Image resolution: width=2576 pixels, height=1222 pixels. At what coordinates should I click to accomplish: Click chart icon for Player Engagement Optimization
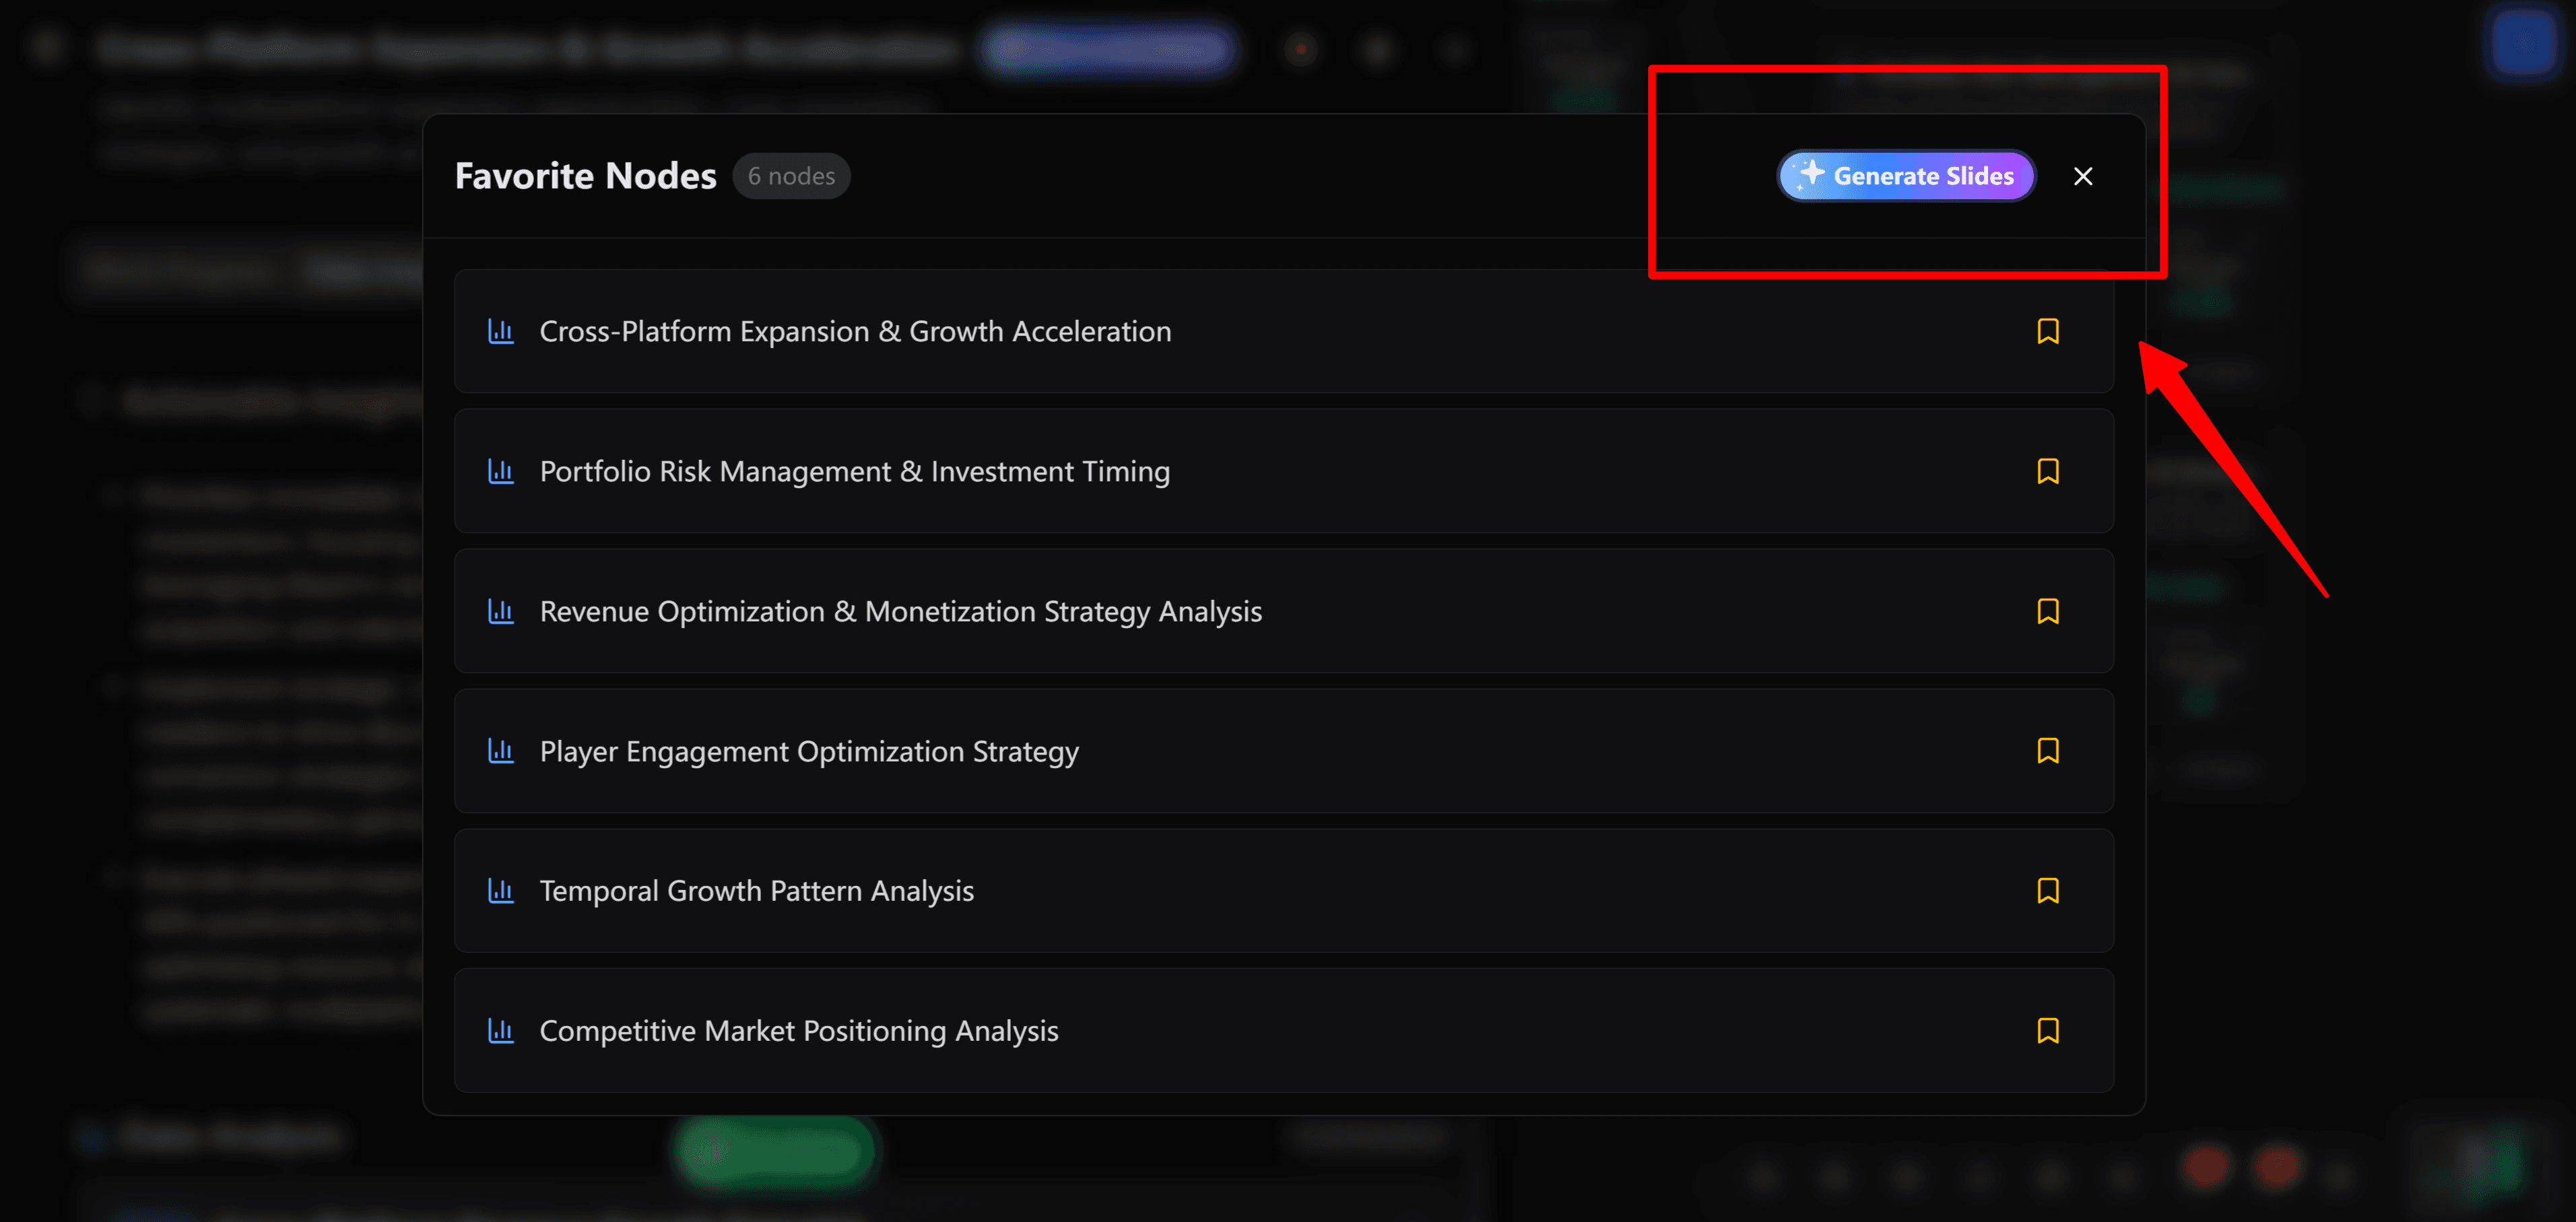click(x=501, y=751)
